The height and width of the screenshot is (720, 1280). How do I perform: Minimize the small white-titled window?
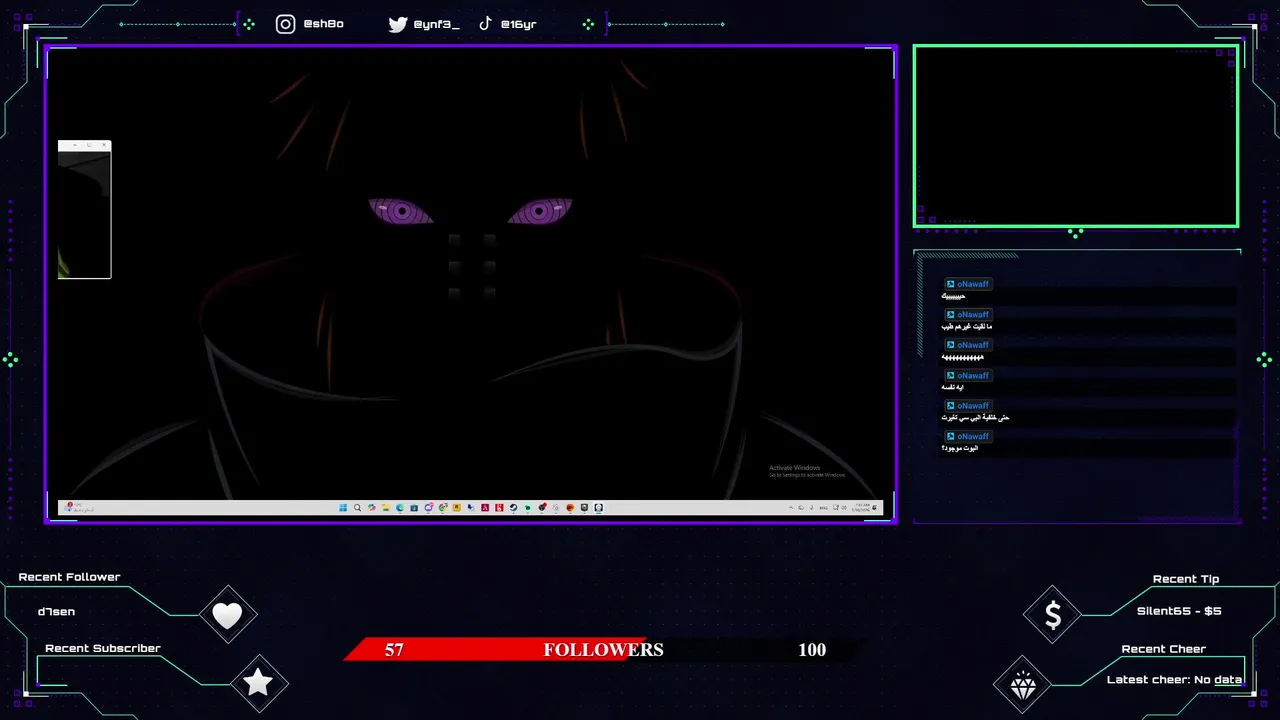pyautogui.click(x=75, y=145)
